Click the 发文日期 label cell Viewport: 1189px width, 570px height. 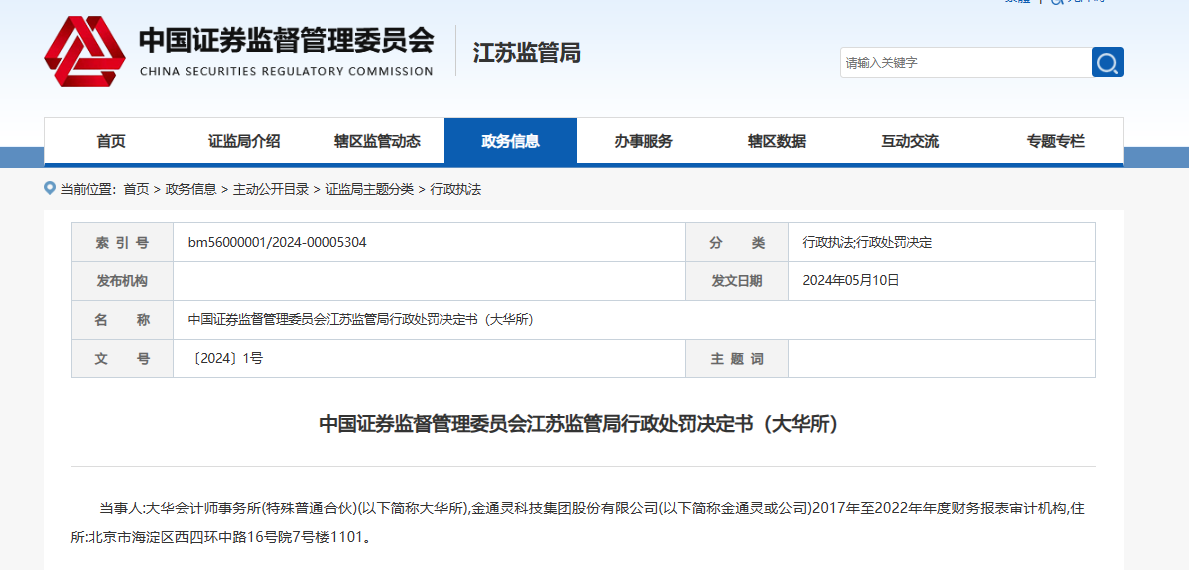click(737, 281)
